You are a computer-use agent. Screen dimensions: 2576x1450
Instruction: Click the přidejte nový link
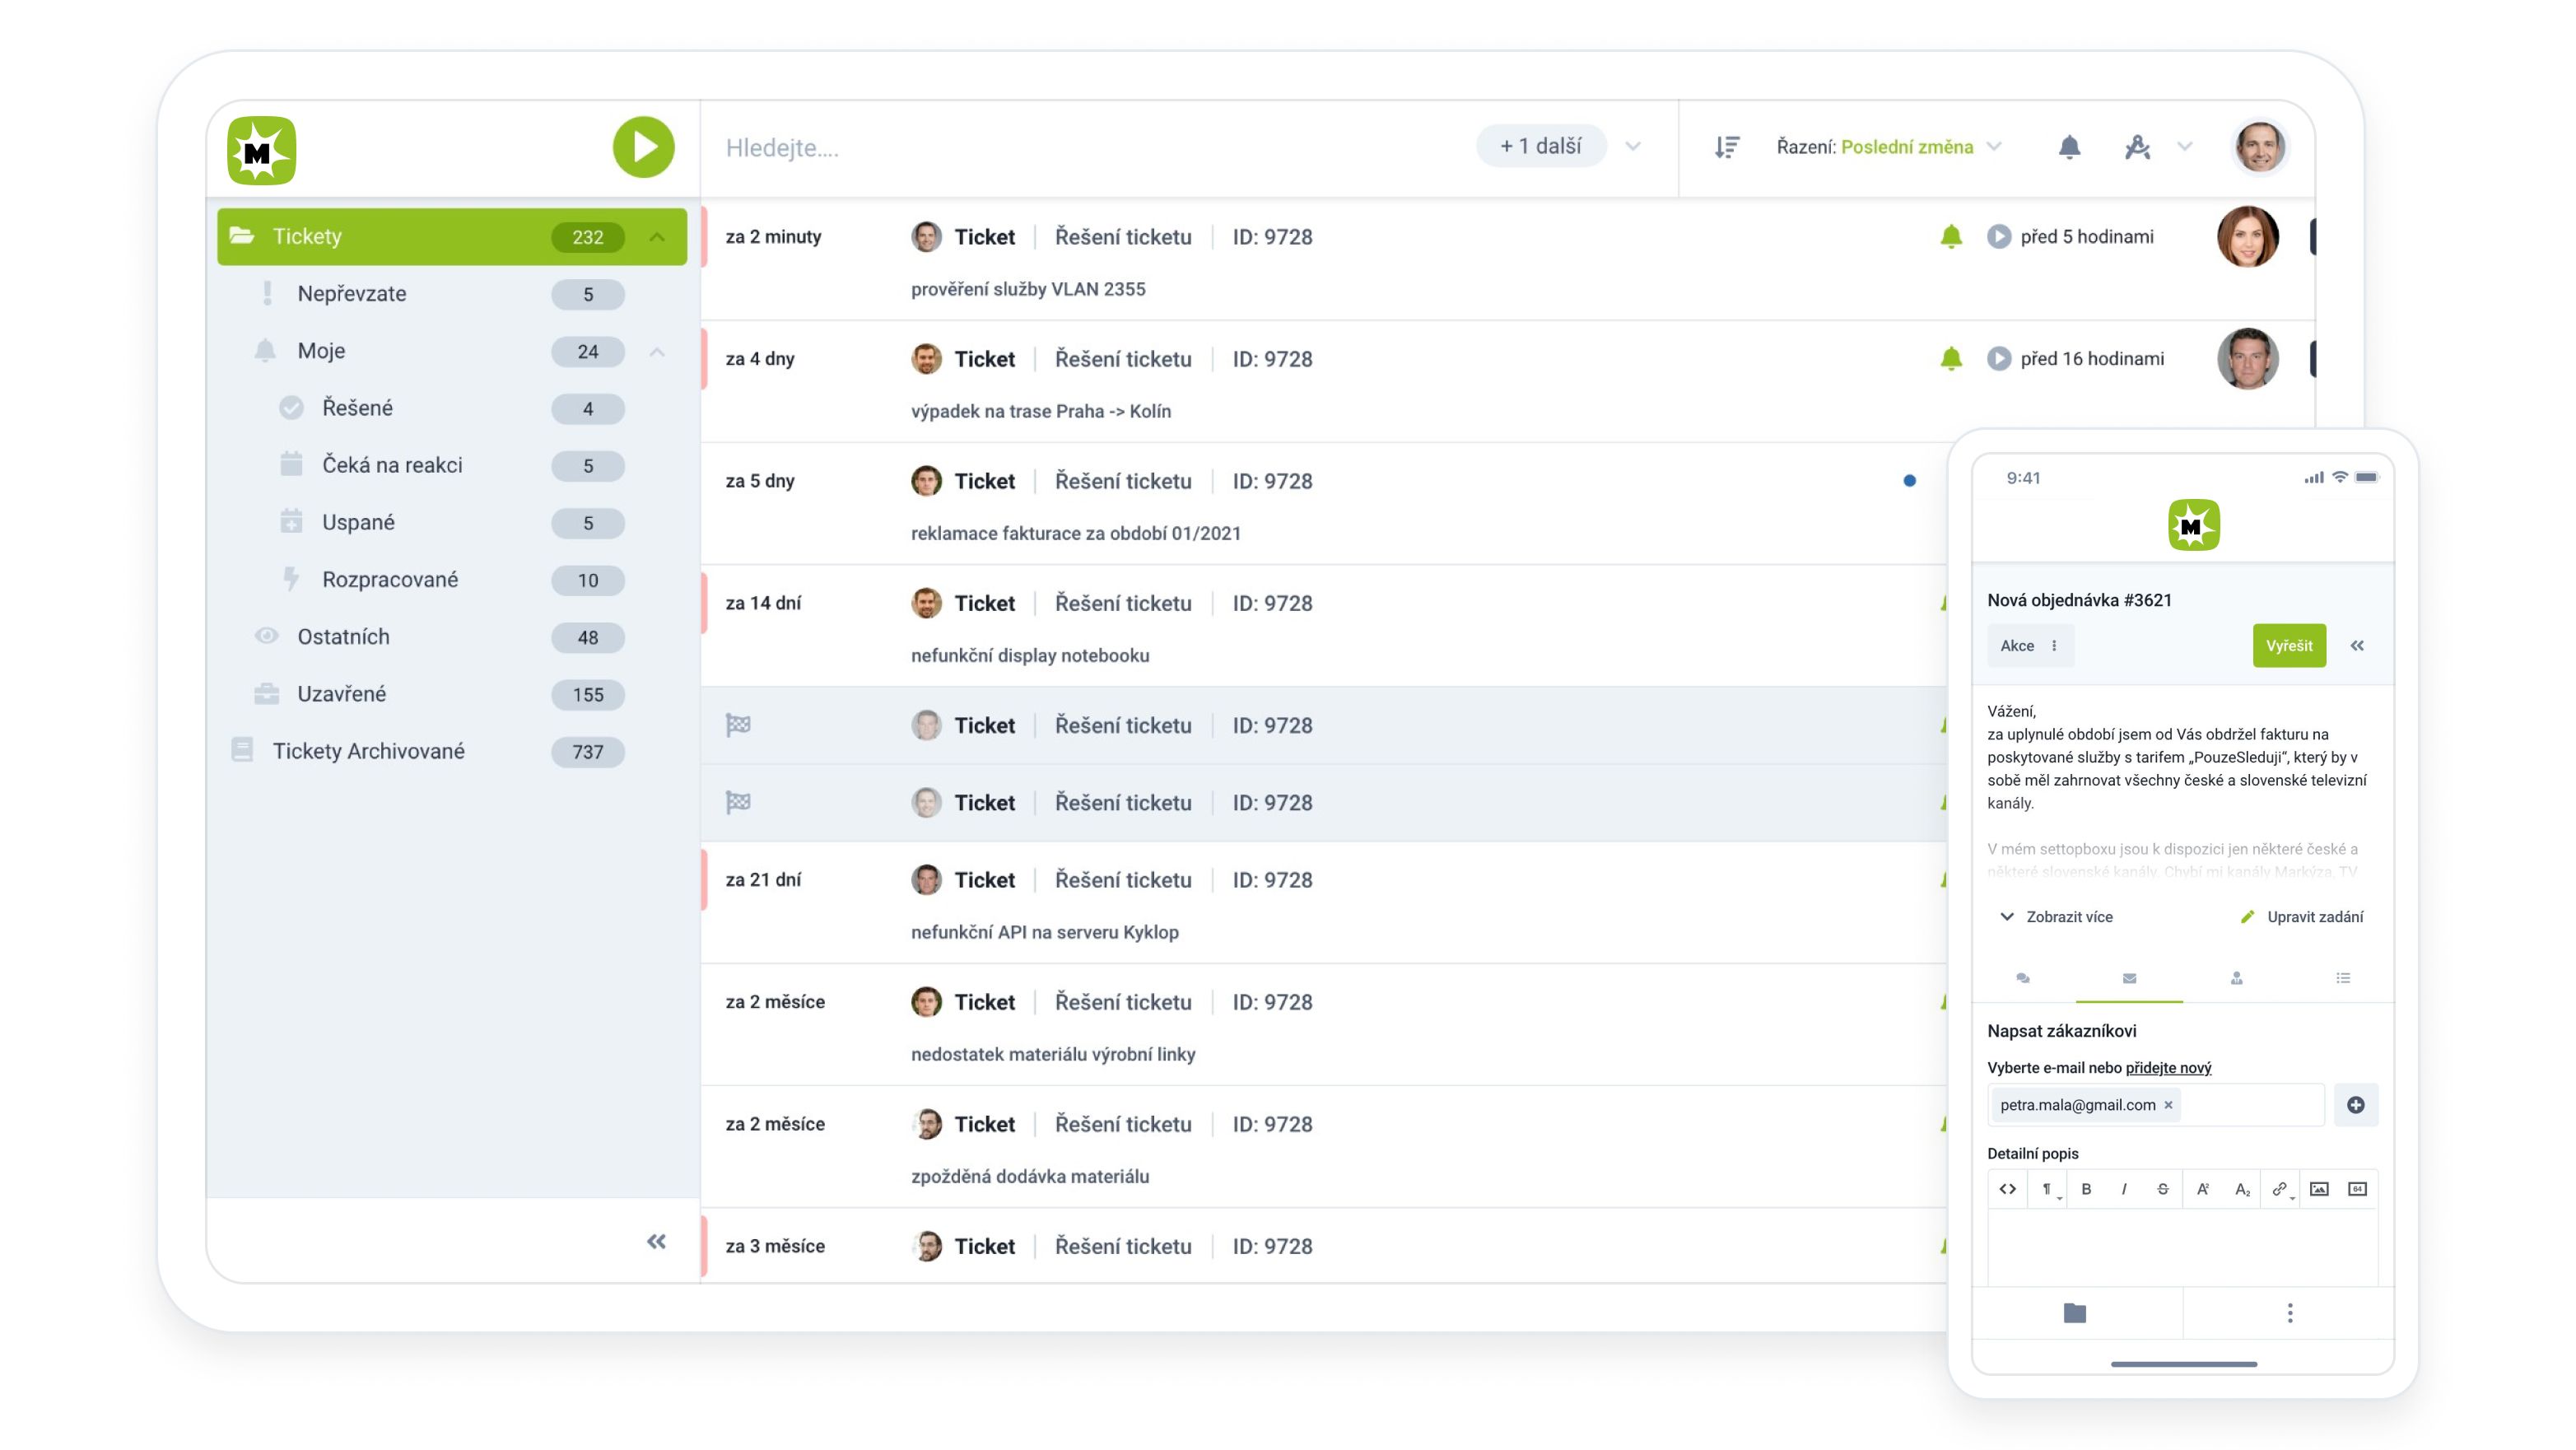tap(2168, 1068)
